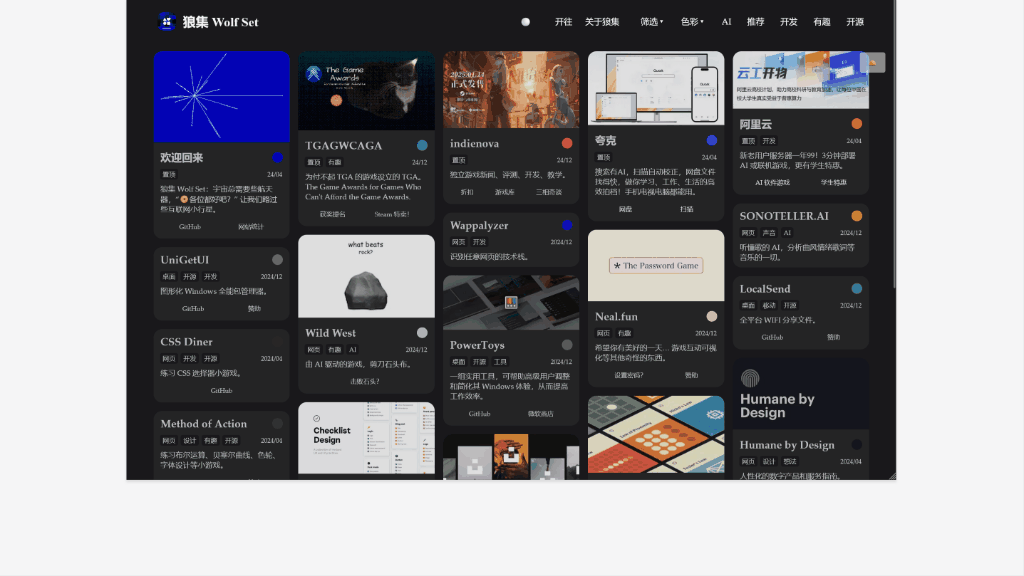This screenshot has height=576, width=1024.
Task: Open 网站统计 link in 欢迎回来 card
Action: (251, 227)
